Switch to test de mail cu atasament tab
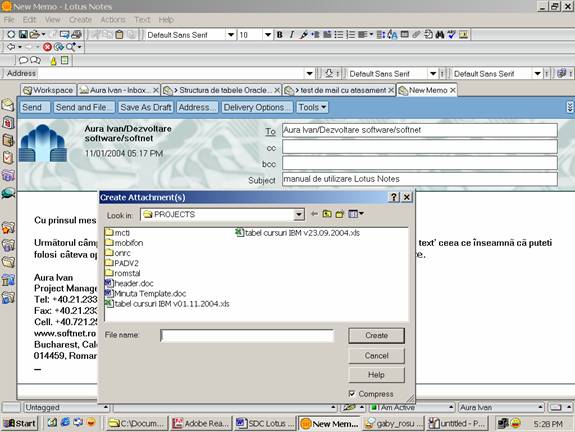 click(339, 90)
